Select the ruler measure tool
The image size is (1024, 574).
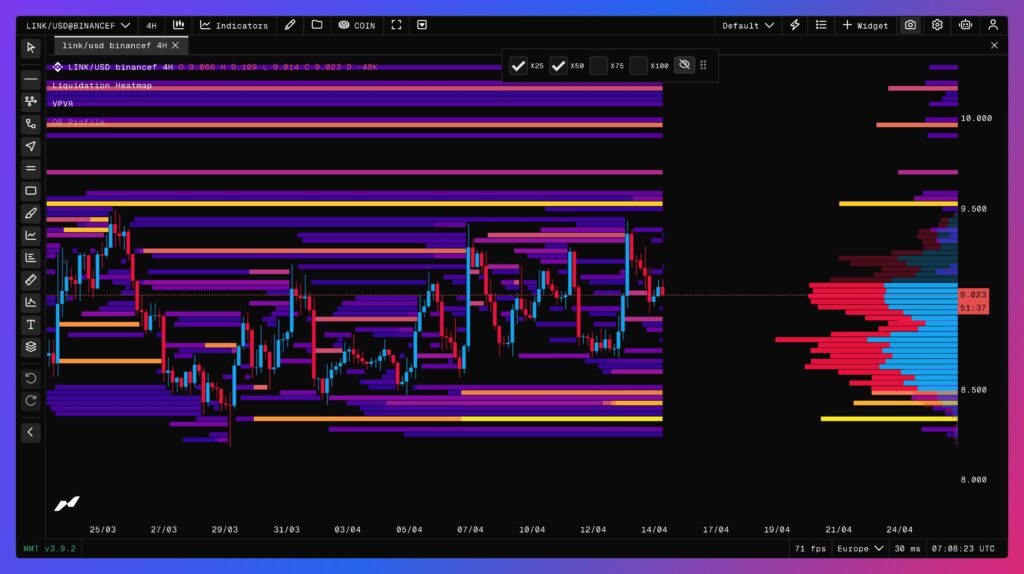31,280
